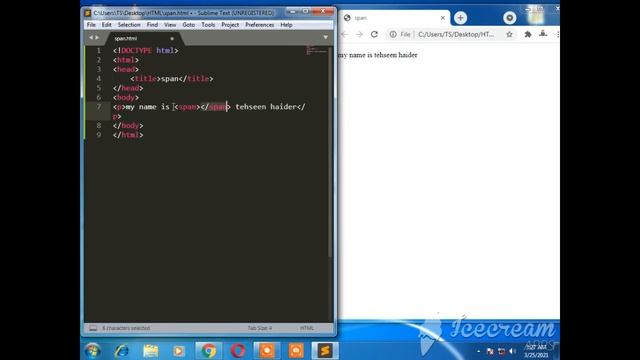
Task: Click line number 1 in the gutter
Action: [x=98, y=51]
